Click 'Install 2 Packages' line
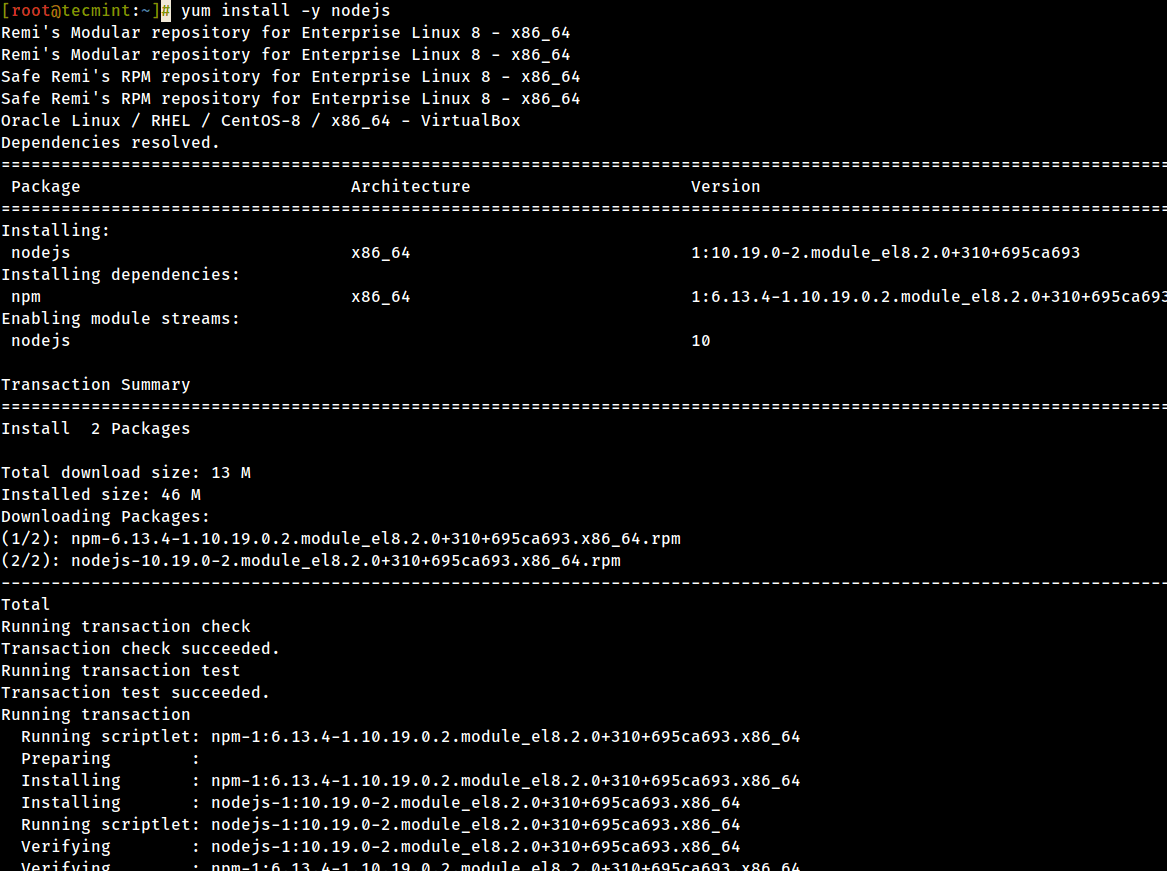1167x871 pixels. pyautogui.click(x=95, y=429)
